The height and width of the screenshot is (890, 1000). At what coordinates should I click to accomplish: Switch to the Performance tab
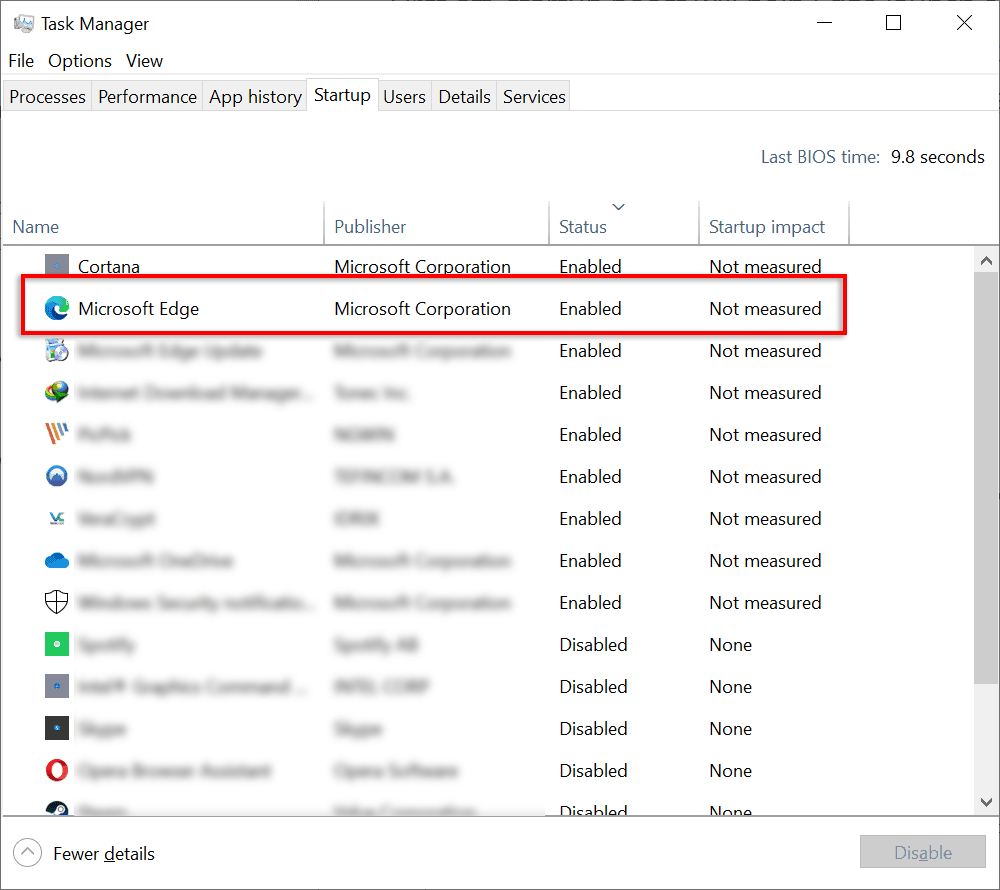pyautogui.click(x=147, y=96)
